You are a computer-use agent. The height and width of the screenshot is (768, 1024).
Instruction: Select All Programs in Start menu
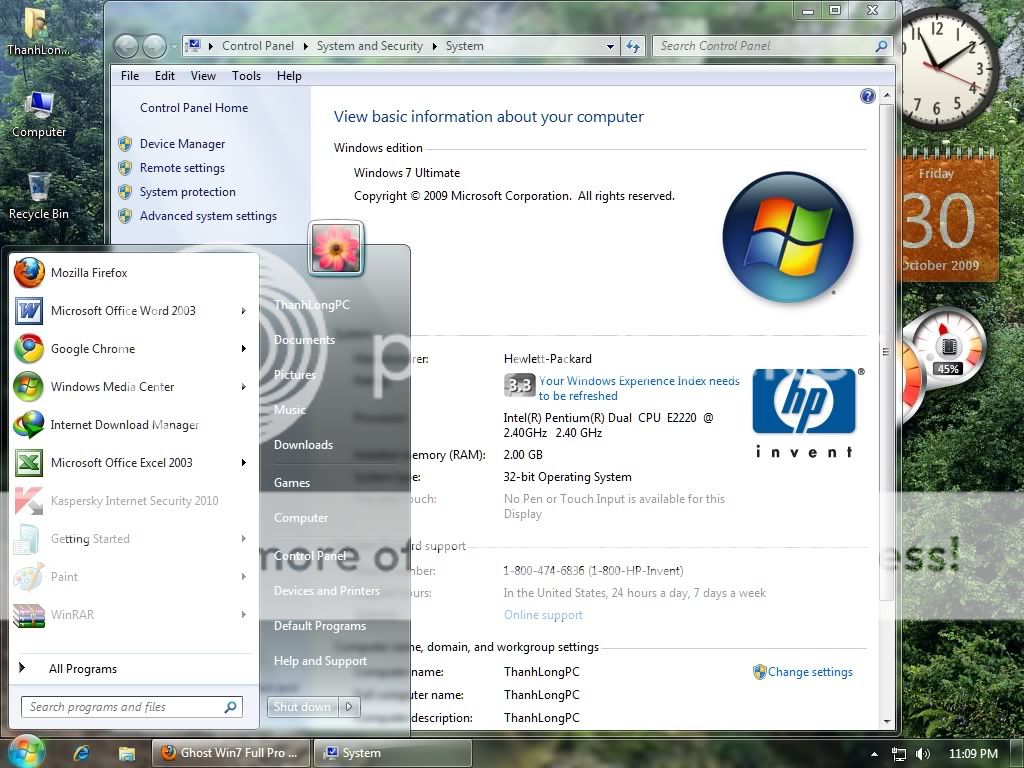tap(83, 669)
